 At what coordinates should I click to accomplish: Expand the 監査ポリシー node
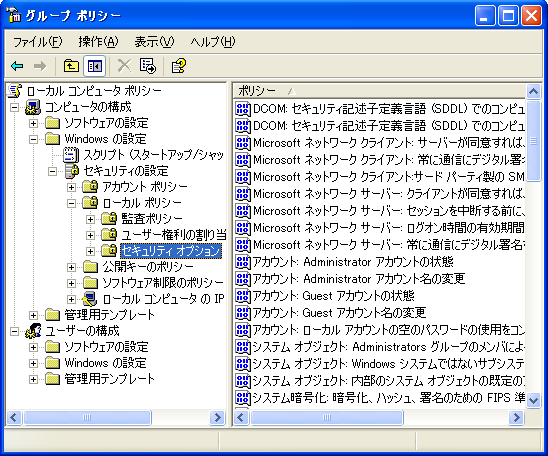[x=90, y=219]
